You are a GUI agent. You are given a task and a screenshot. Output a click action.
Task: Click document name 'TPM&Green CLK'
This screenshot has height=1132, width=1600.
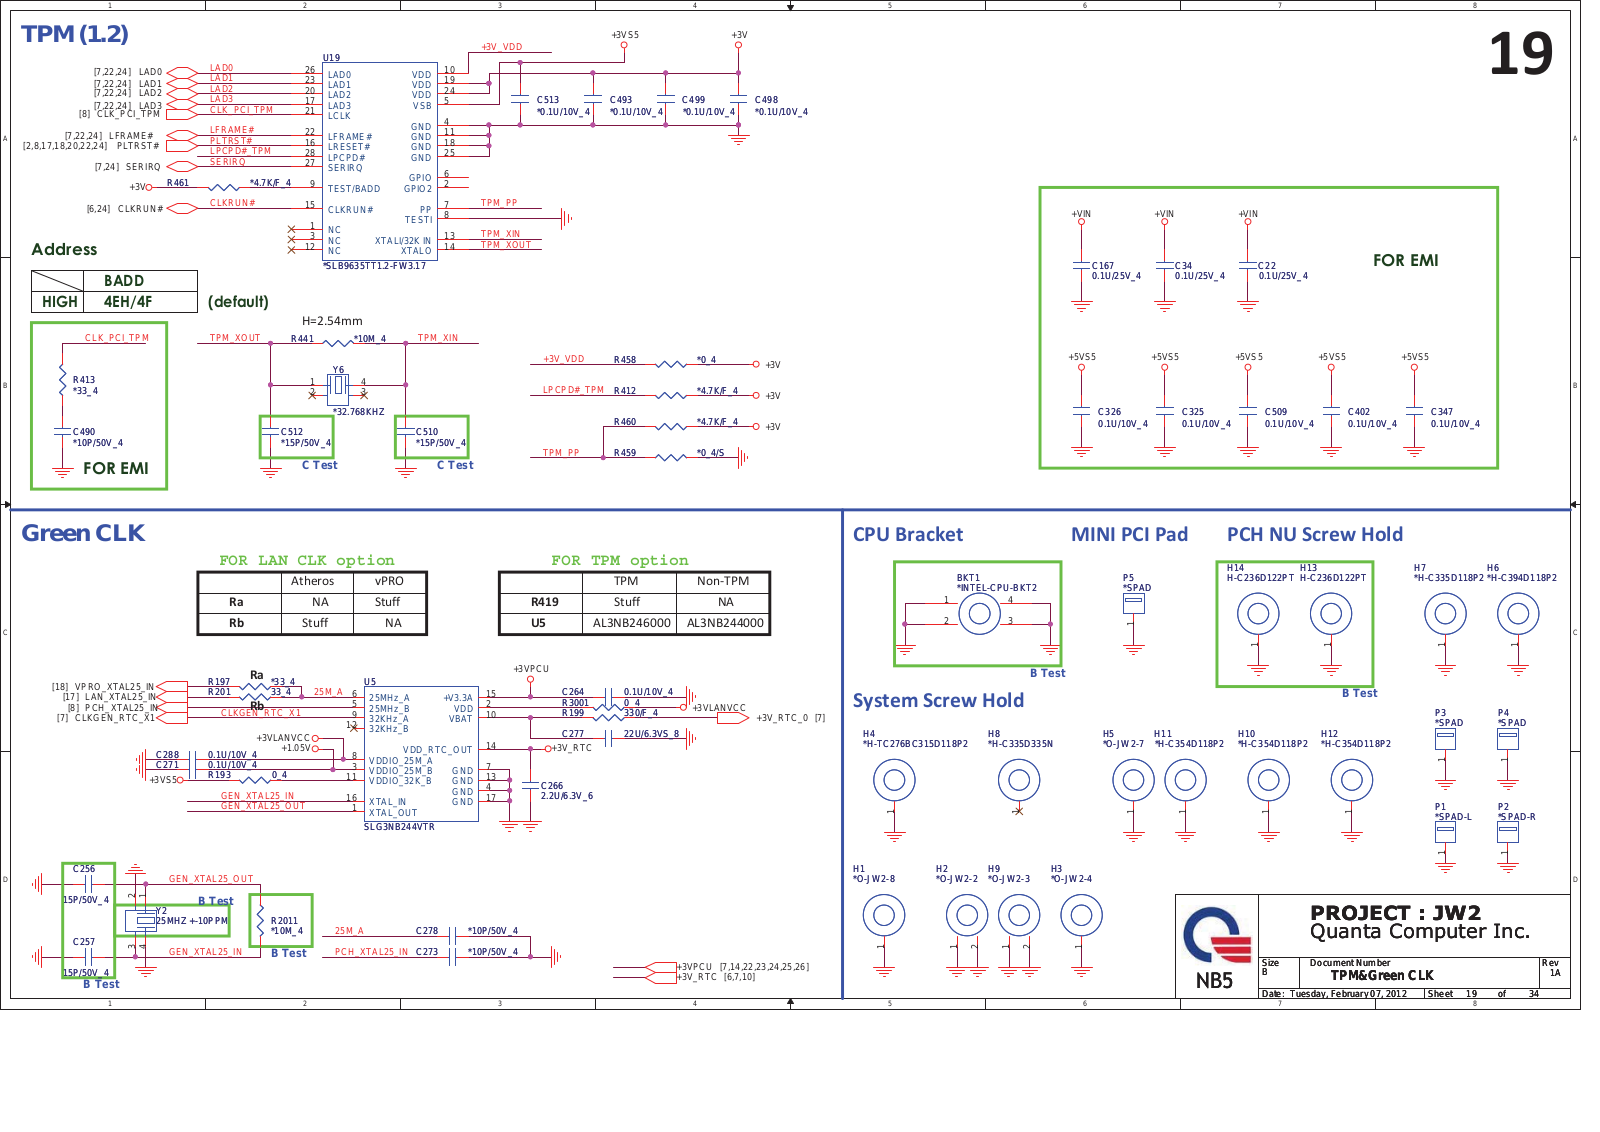pyautogui.click(x=1382, y=976)
